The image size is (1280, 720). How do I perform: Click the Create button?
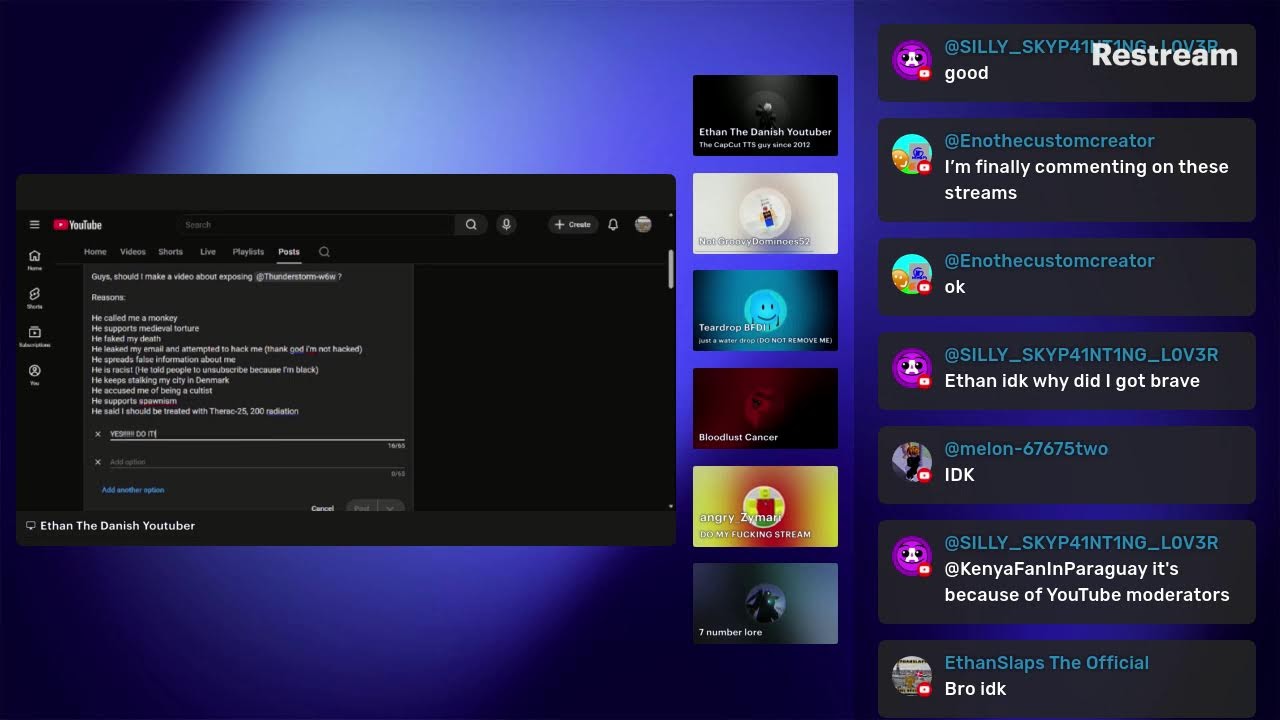coord(573,225)
